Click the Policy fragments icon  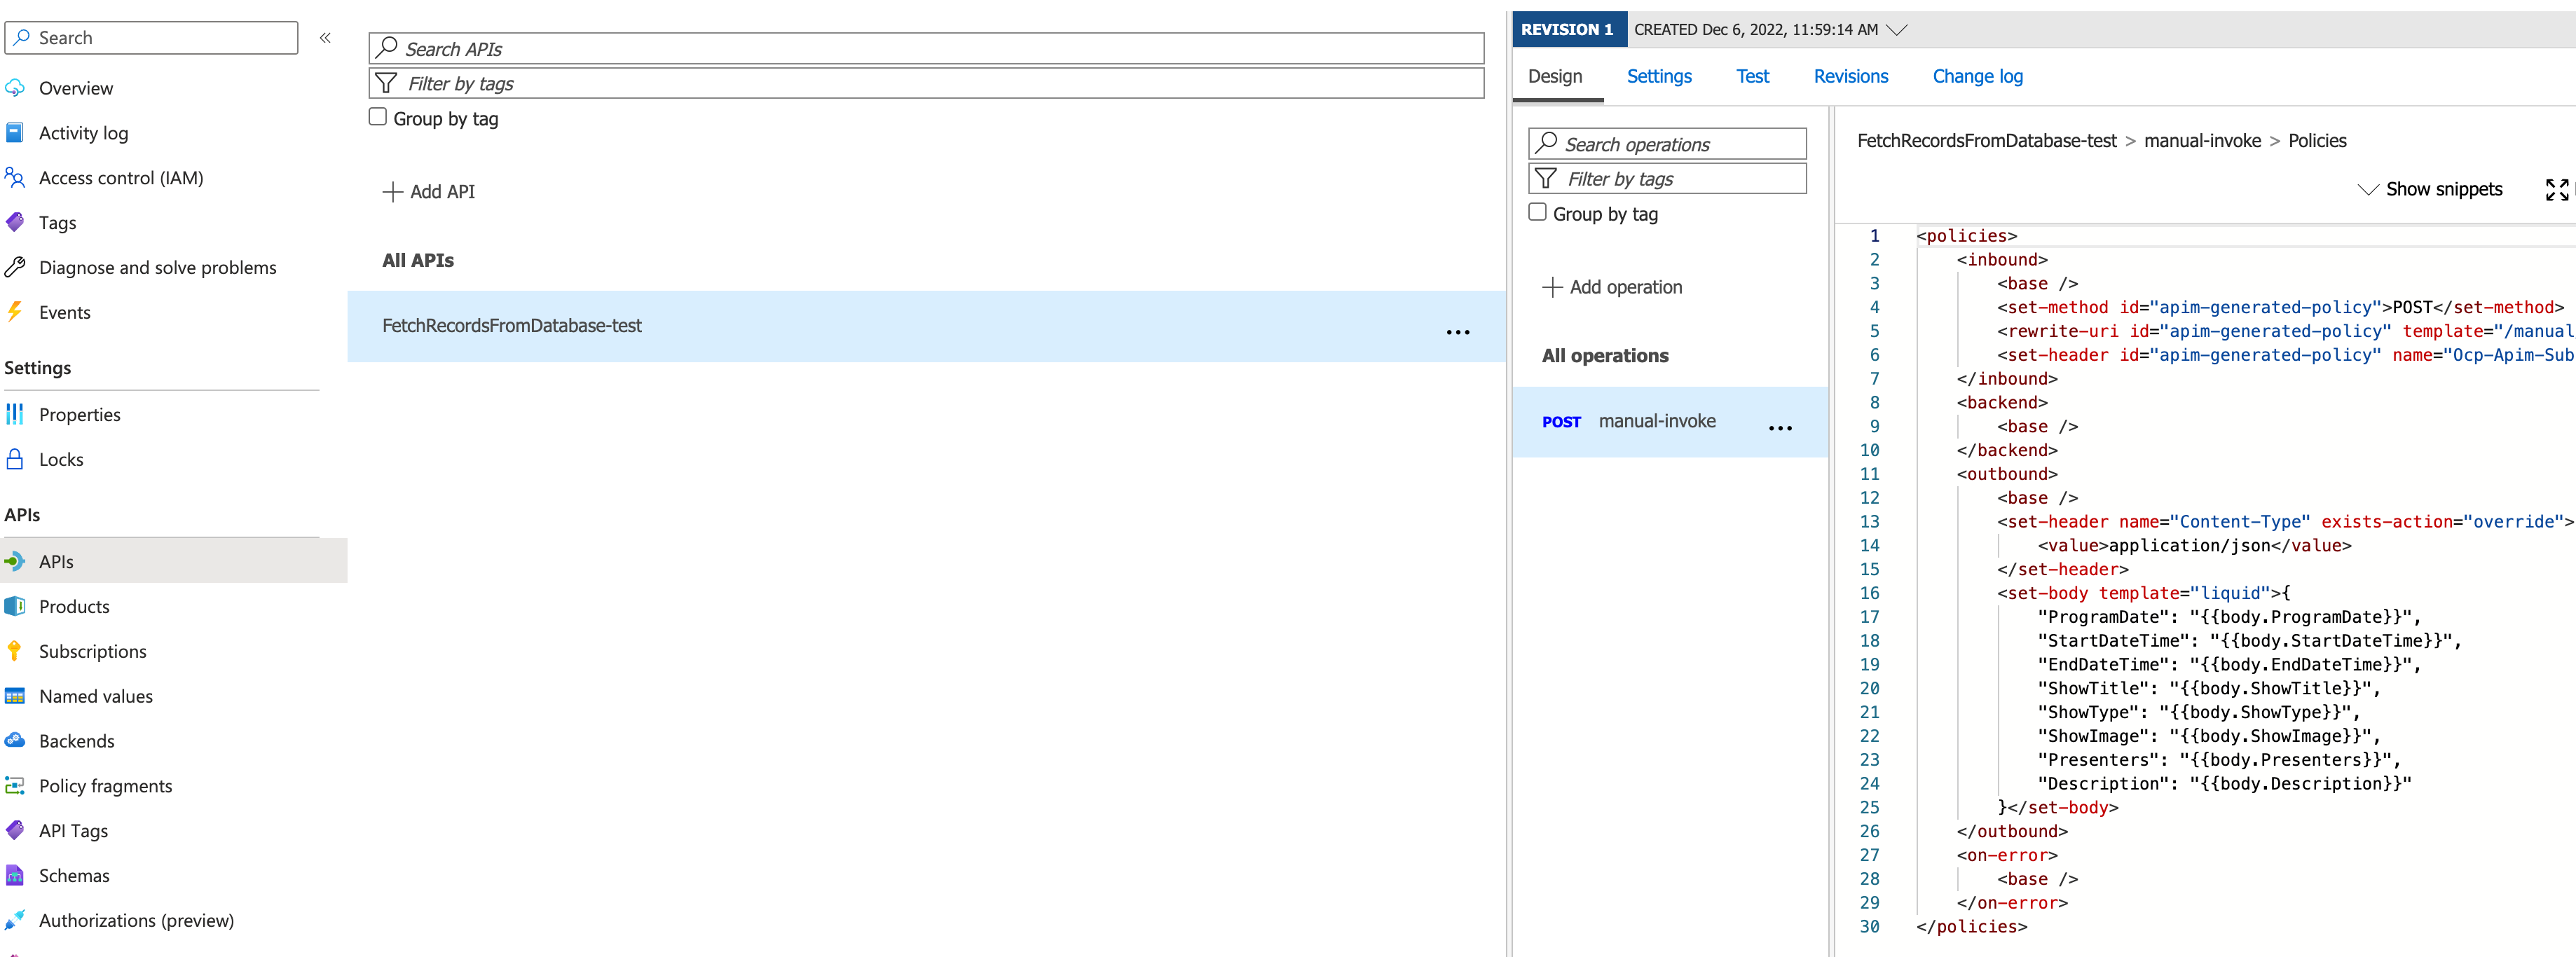(15, 785)
